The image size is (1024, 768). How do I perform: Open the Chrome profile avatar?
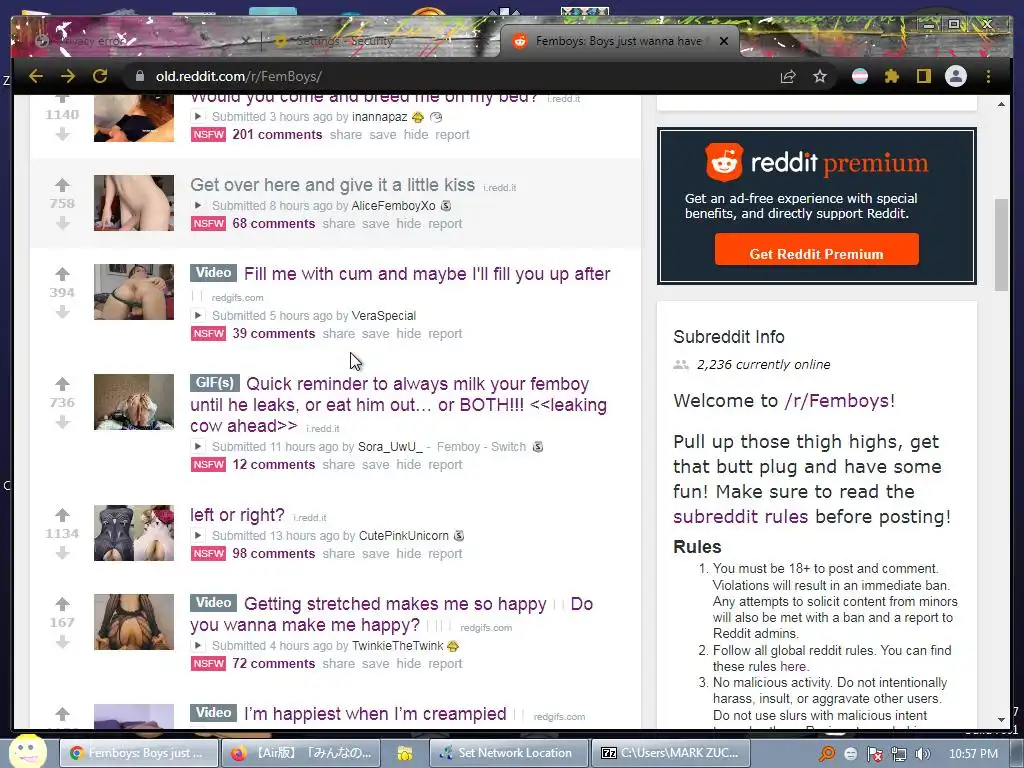pyautogui.click(x=955, y=76)
